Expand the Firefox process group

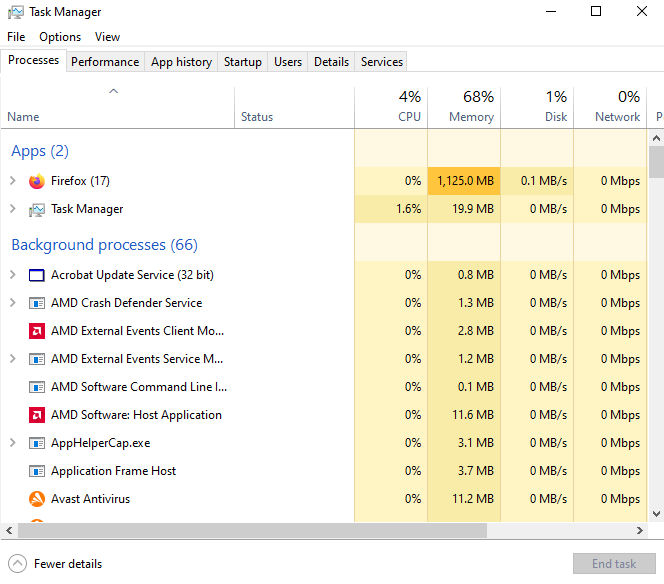coord(12,181)
